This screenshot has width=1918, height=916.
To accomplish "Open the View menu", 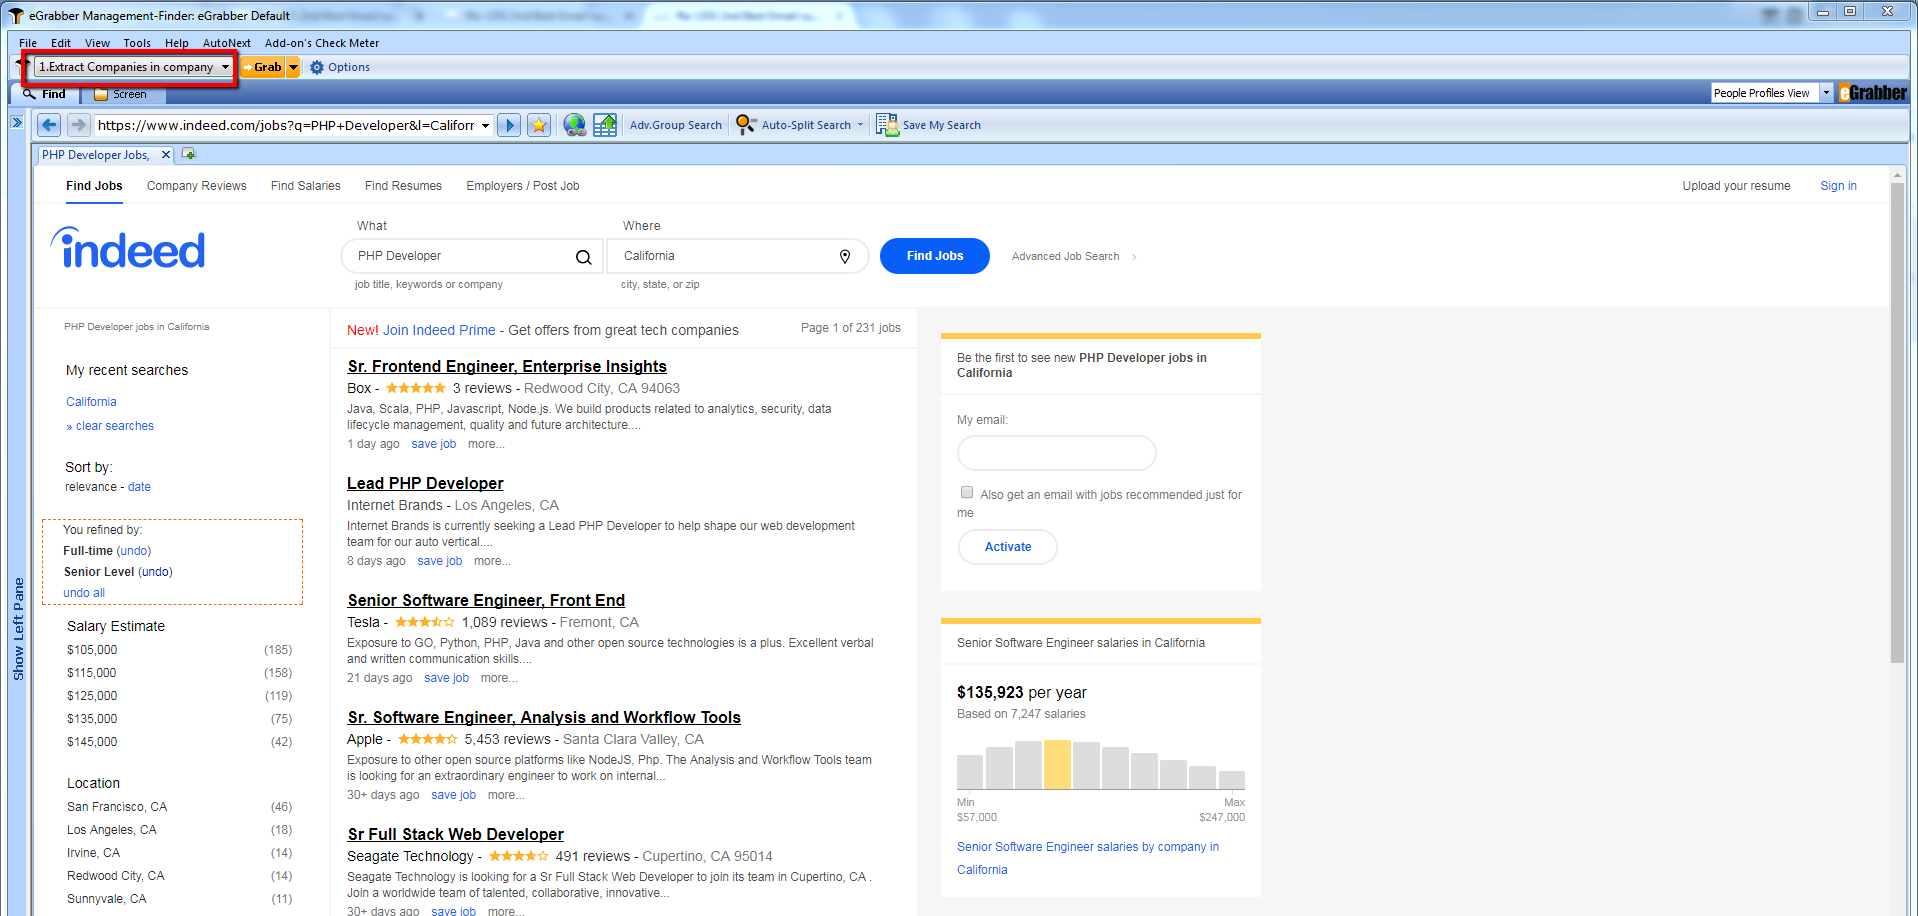I will point(97,43).
